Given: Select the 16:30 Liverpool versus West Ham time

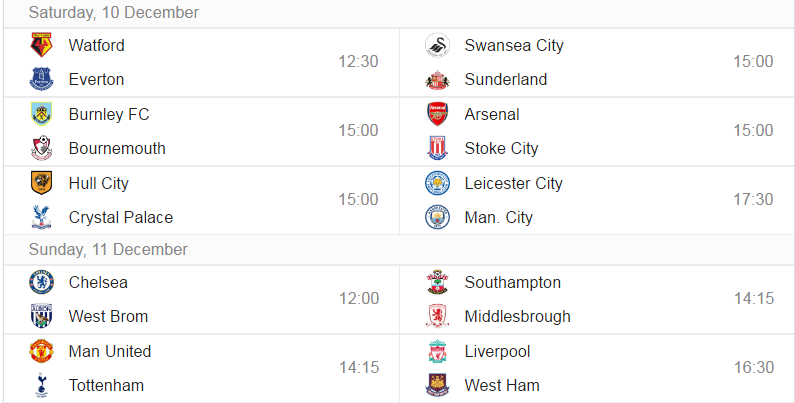Looking at the screenshot, I should (754, 367).
